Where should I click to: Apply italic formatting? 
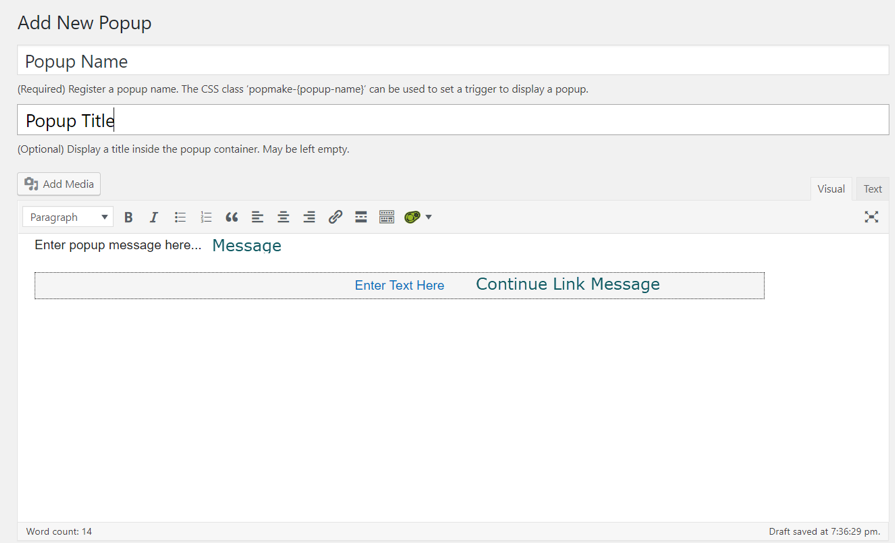pos(154,217)
